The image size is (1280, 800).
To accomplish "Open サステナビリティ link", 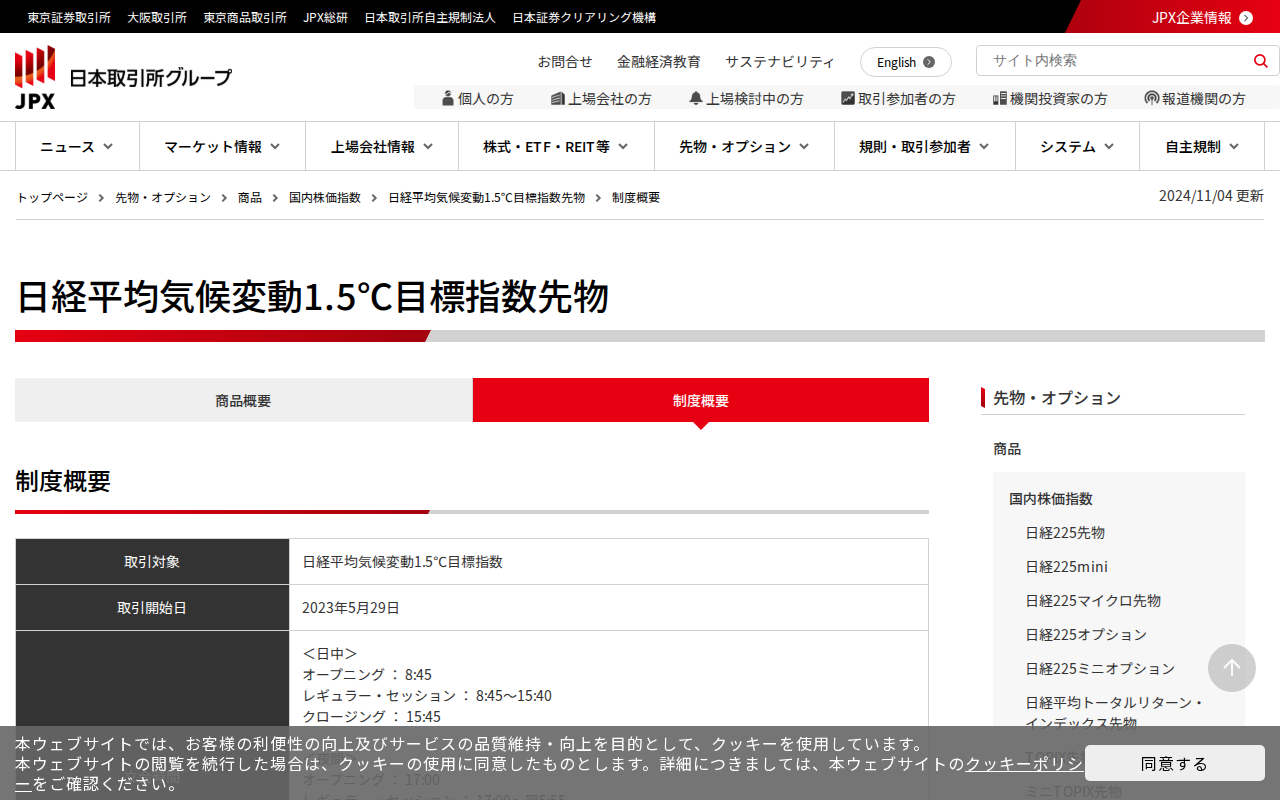I will tap(780, 61).
